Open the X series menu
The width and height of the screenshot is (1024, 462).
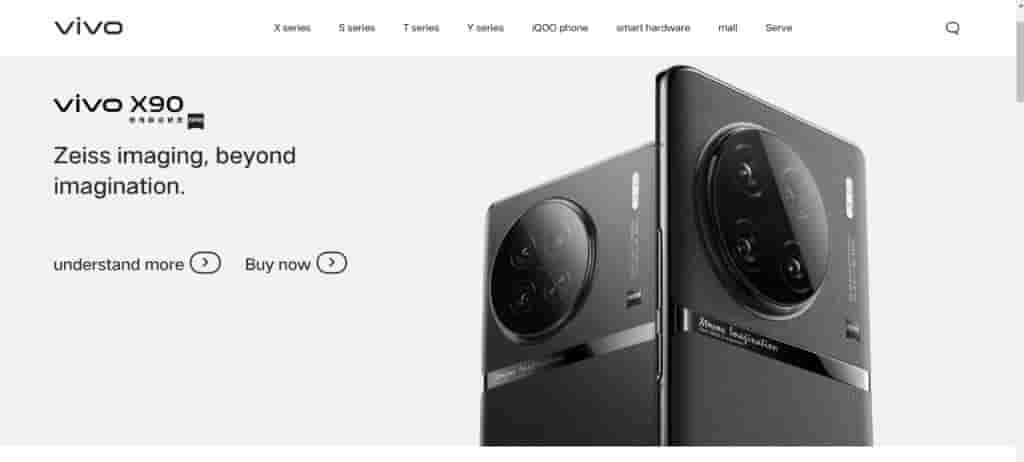coord(292,28)
